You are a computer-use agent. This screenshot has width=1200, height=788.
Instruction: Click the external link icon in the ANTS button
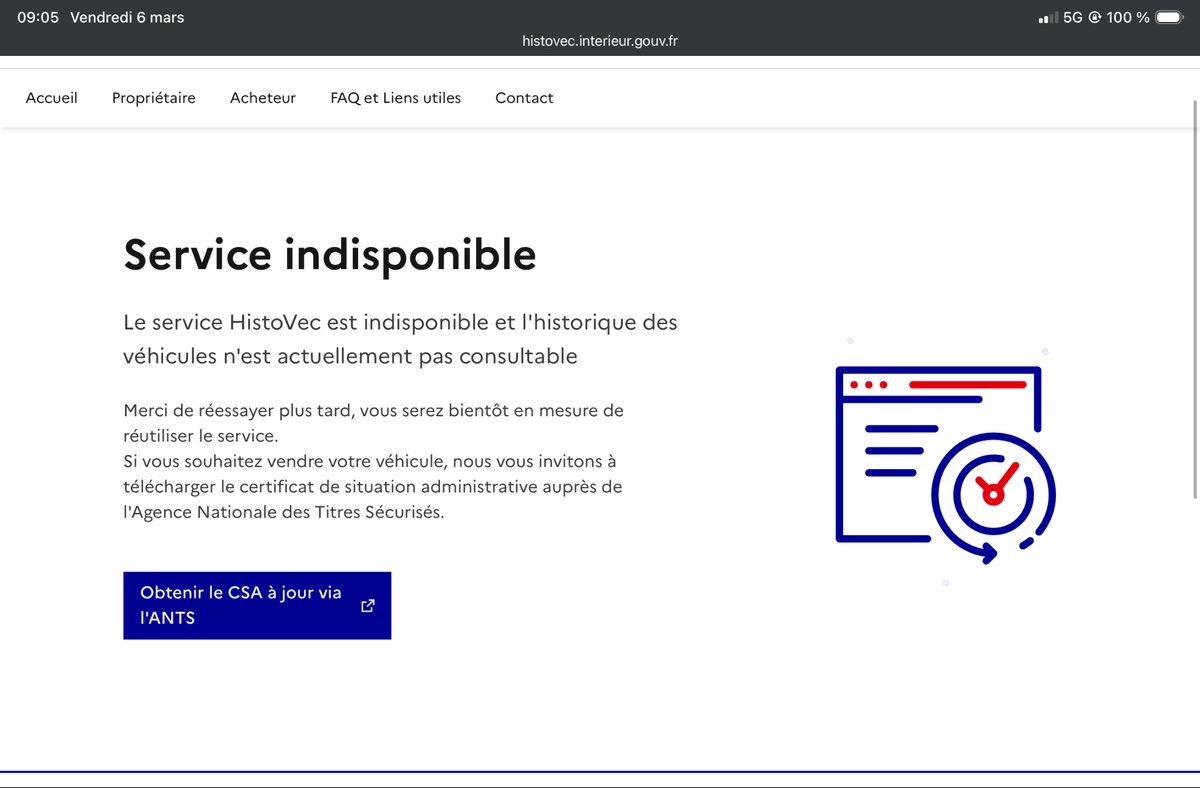(x=368, y=605)
